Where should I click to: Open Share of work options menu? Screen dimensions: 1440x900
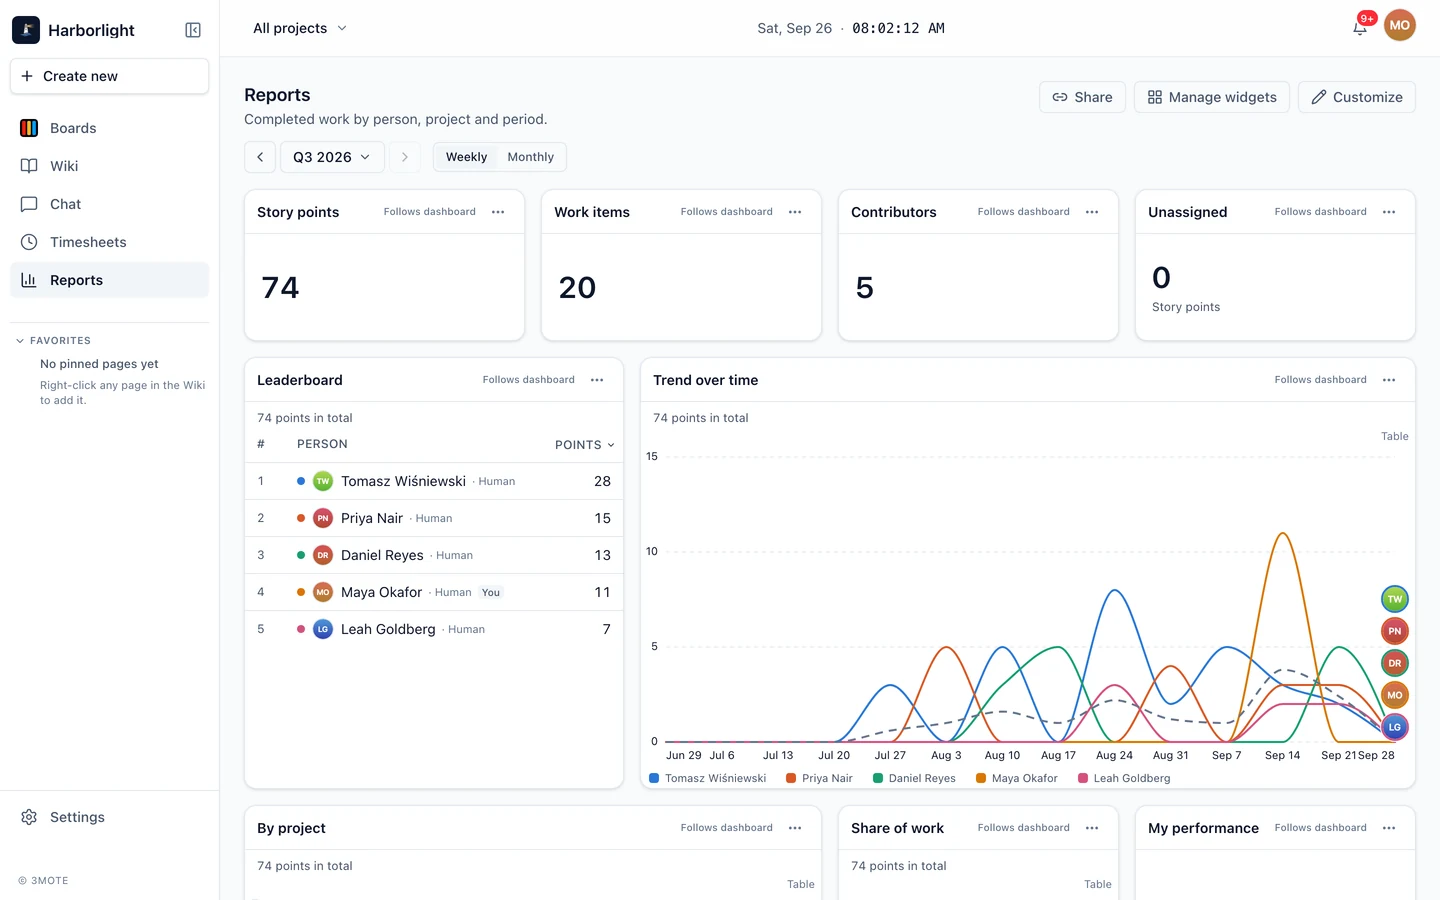point(1092,828)
